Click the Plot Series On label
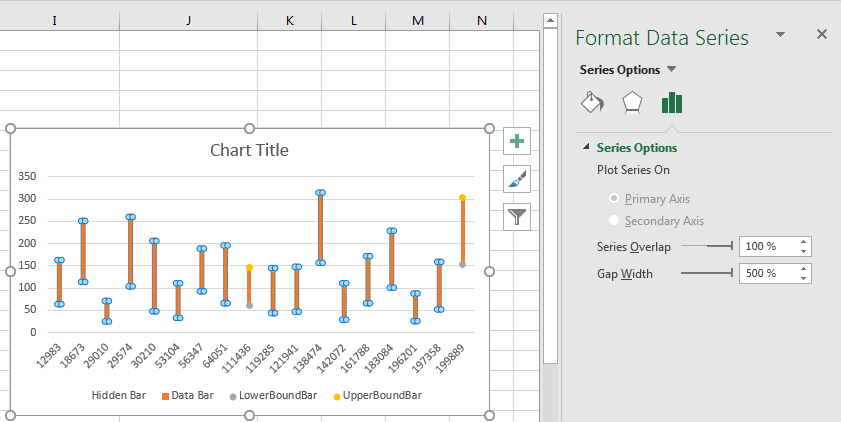Image resolution: width=841 pixels, height=422 pixels. coord(633,170)
